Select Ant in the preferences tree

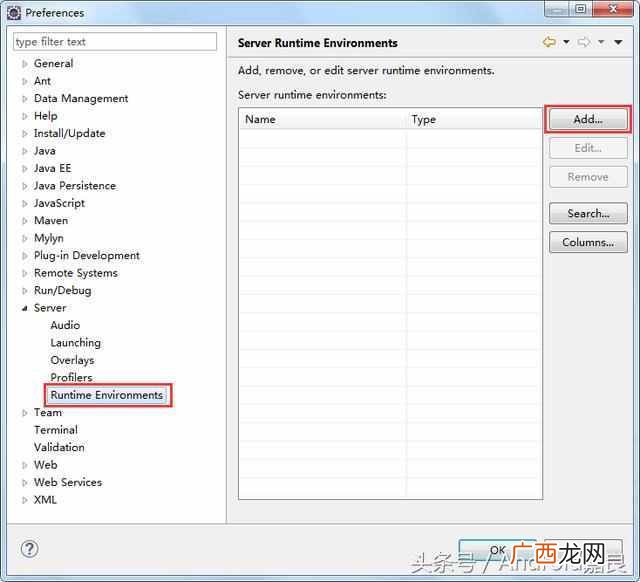(x=42, y=81)
